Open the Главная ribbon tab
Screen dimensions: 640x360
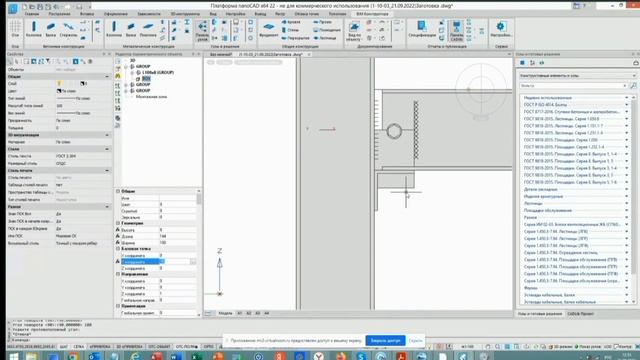[x=32, y=14]
